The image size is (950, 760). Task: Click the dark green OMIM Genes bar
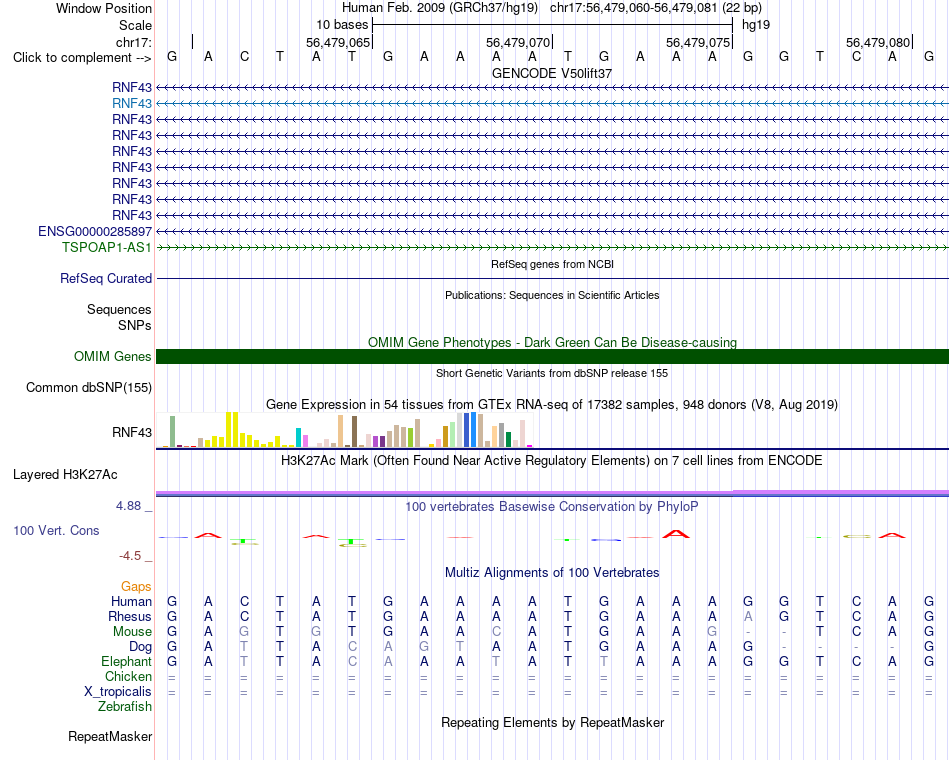pyautogui.click(x=552, y=356)
